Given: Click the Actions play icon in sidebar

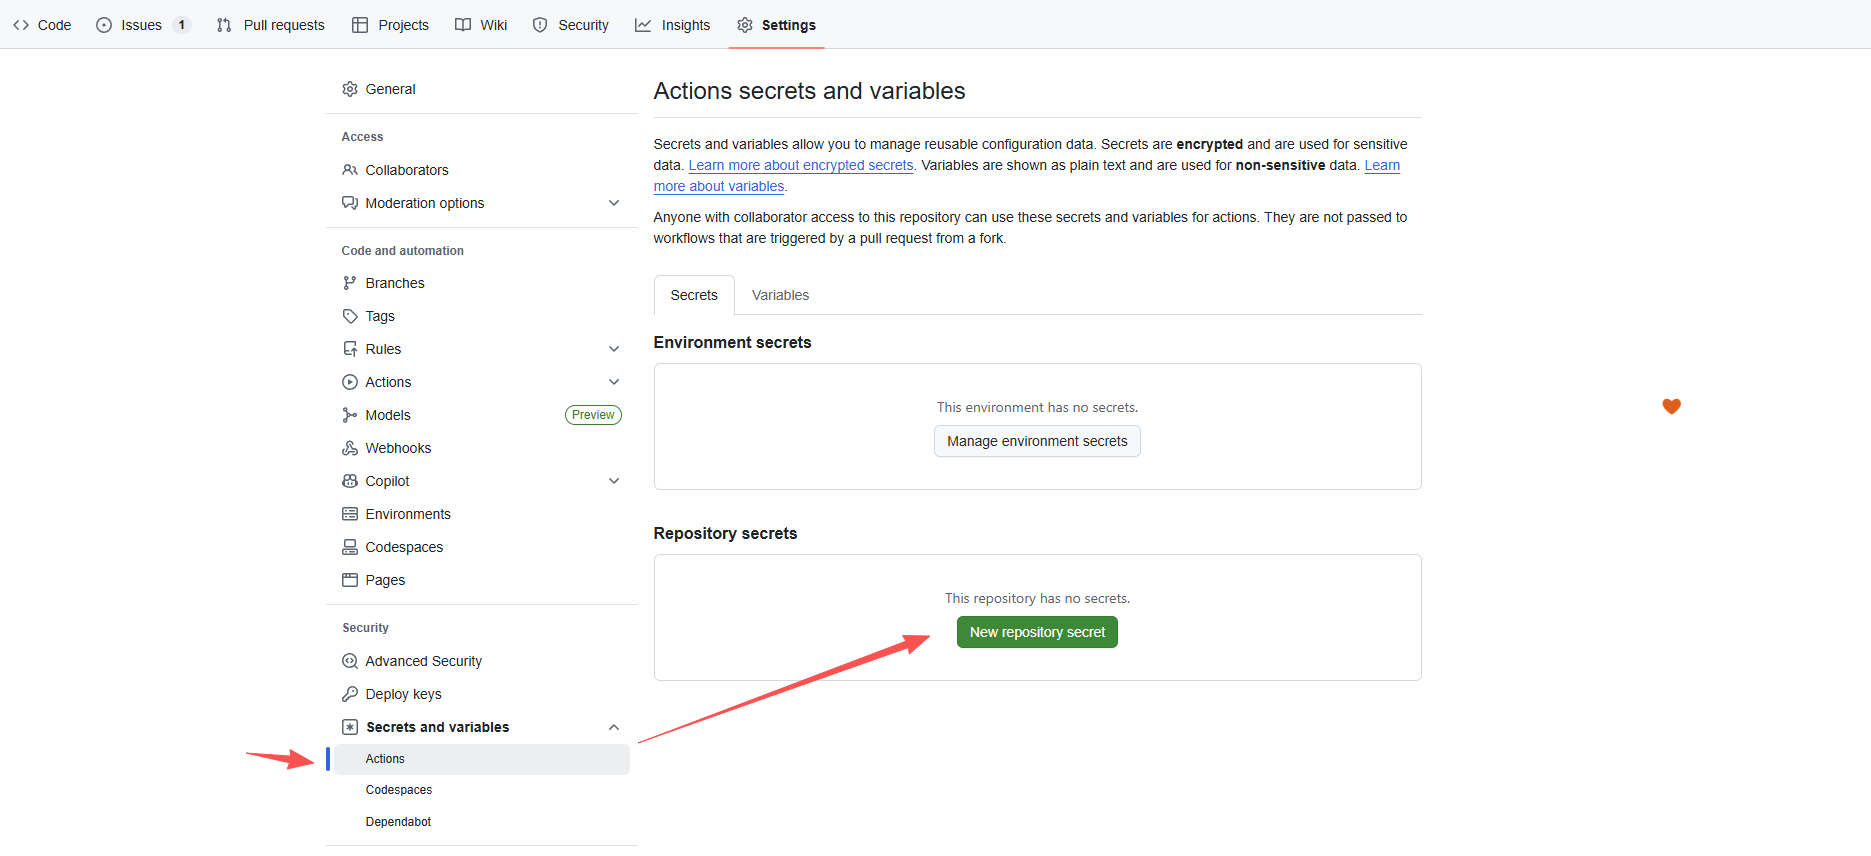Looking at the screenshot, I should point(350,382).
